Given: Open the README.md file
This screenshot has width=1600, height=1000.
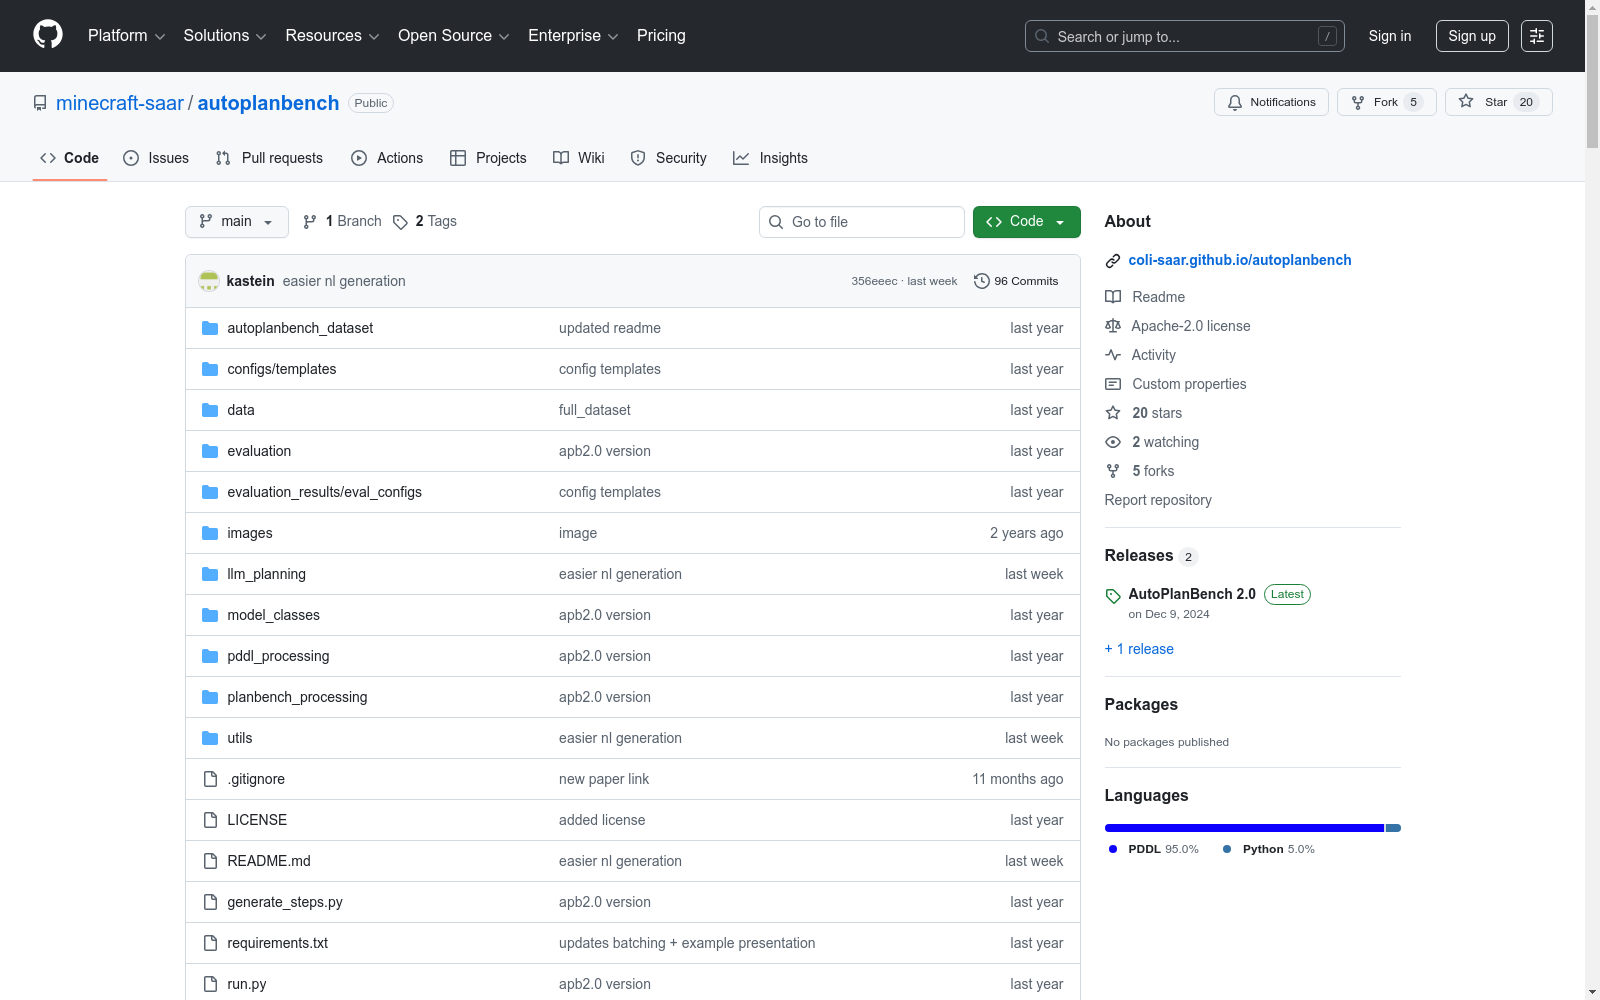Looking at the screenshot, I should tap(269, 861).
